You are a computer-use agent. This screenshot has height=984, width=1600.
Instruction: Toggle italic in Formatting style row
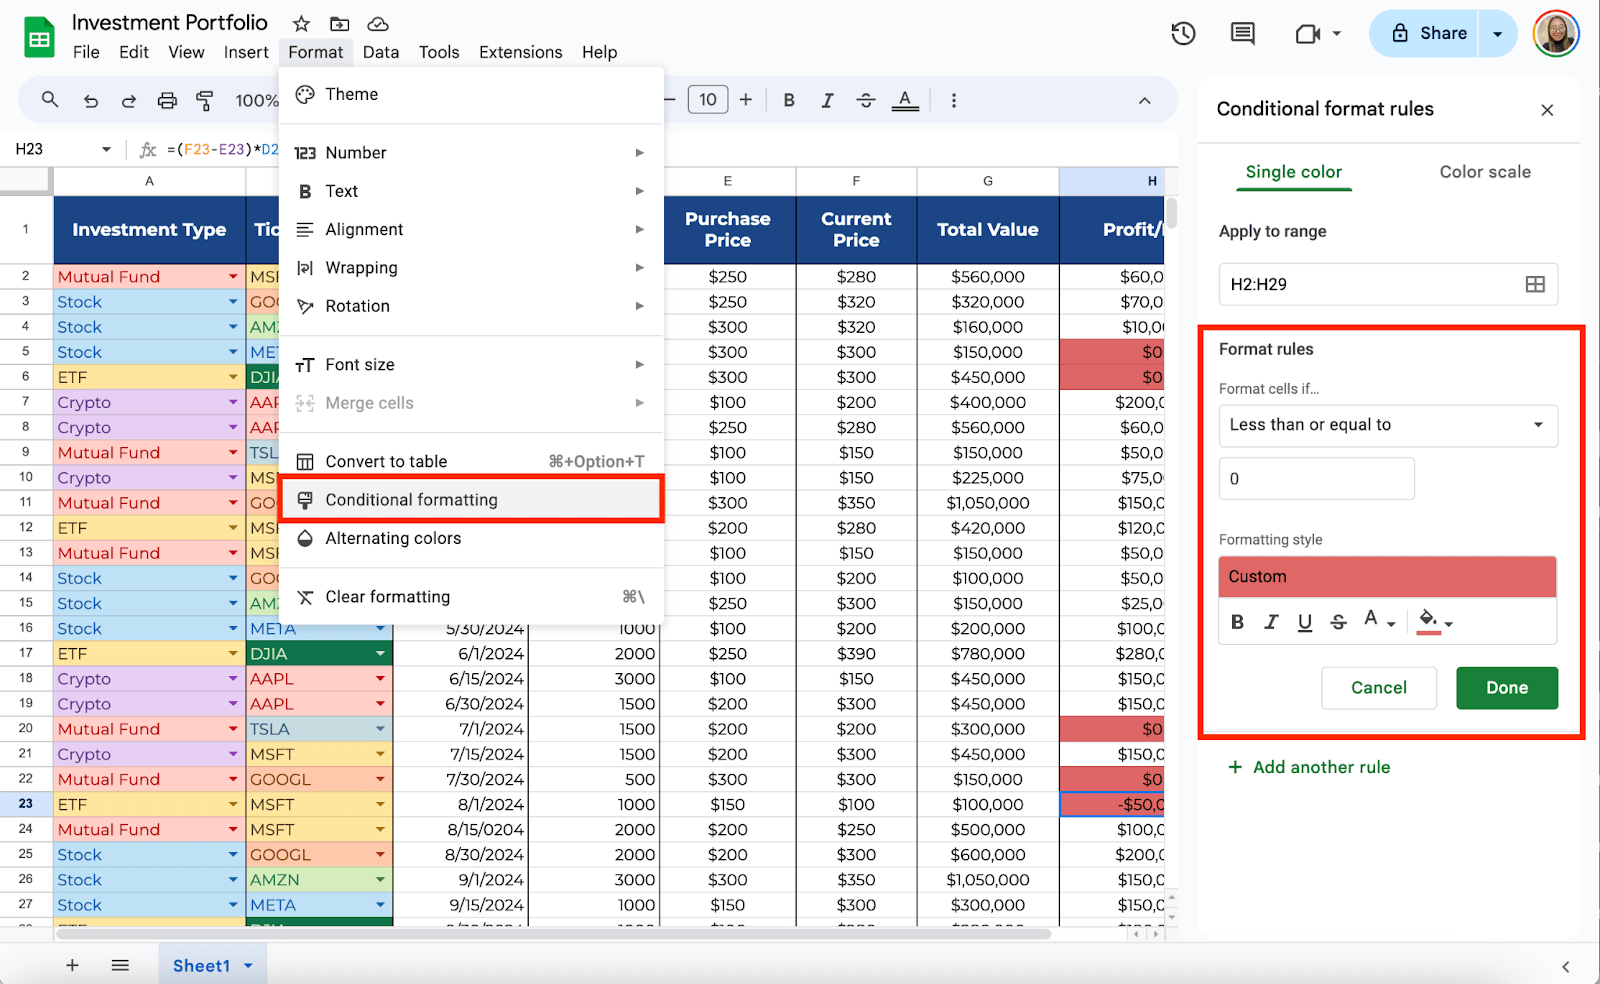[x=1271, y=622]
